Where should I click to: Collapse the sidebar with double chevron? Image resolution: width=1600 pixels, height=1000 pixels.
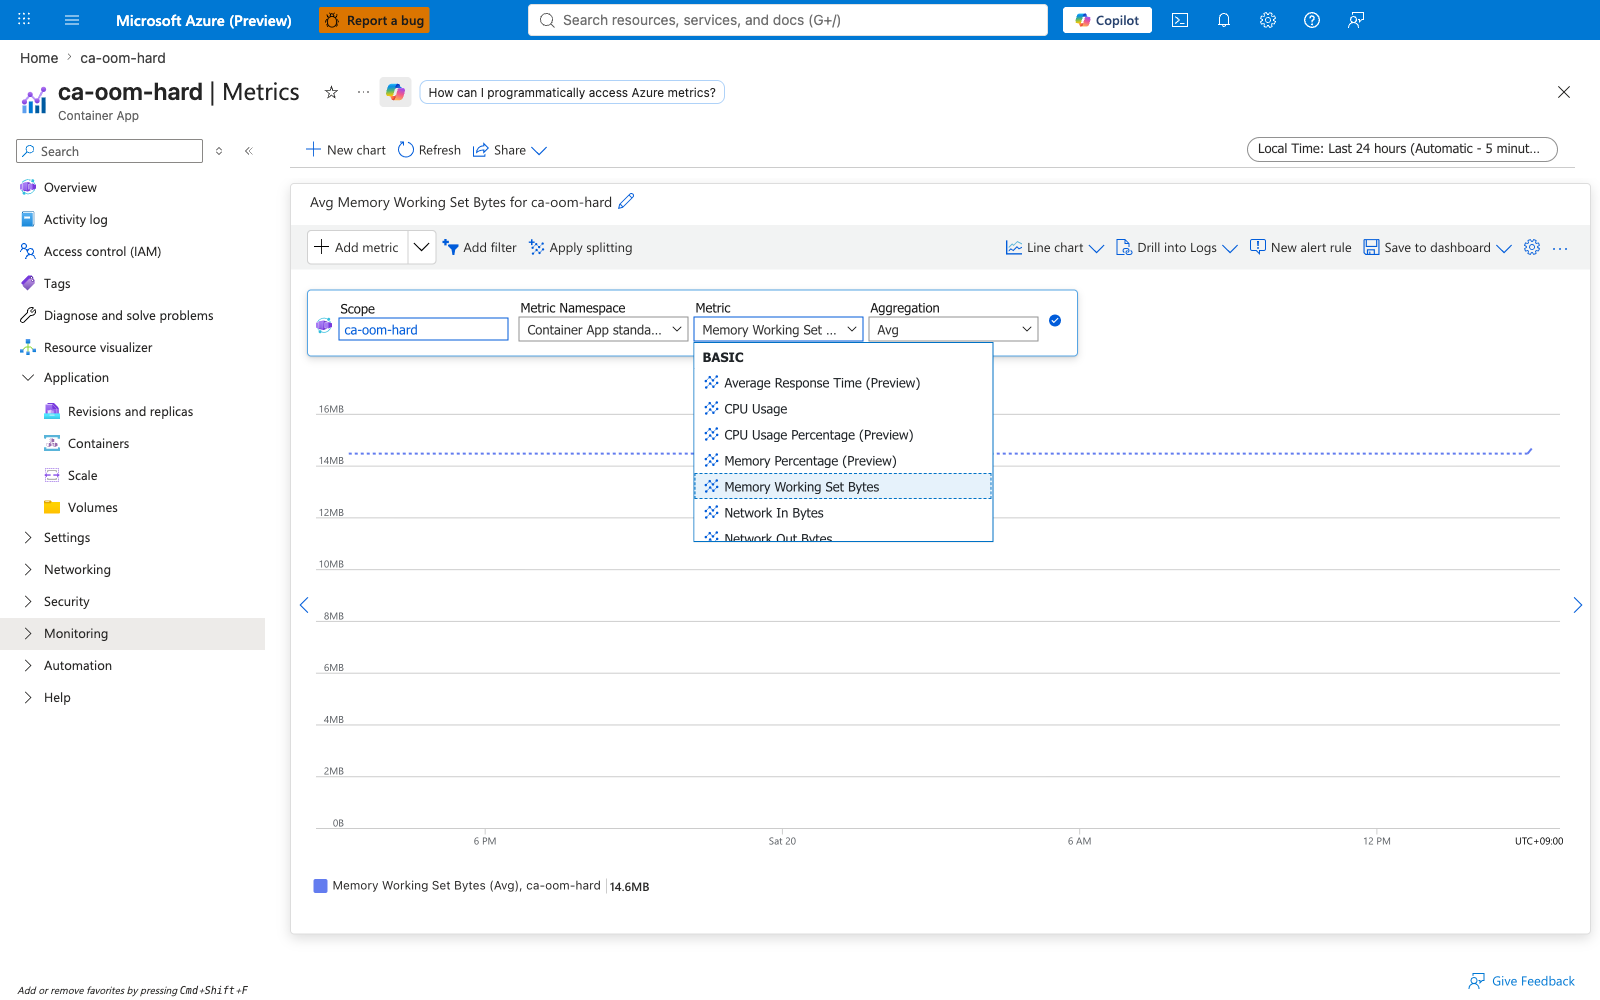click(249, 151)
